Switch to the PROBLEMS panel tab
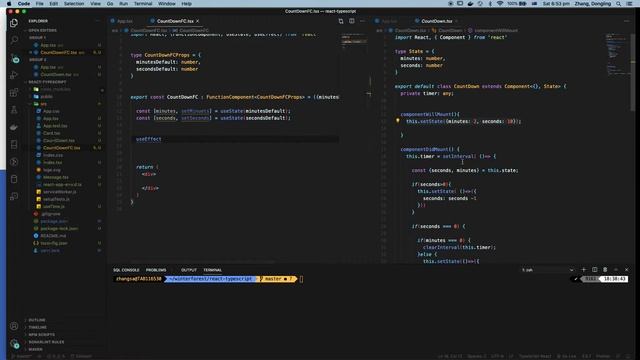Viewport: 640px width, 360px height. pos(156,270)
